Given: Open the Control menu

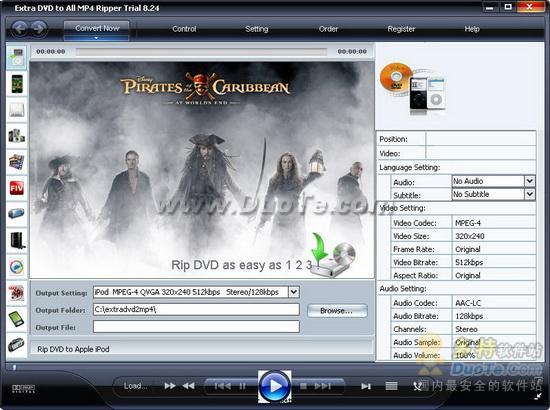Looking at the screenshot, I should [184, 29].
